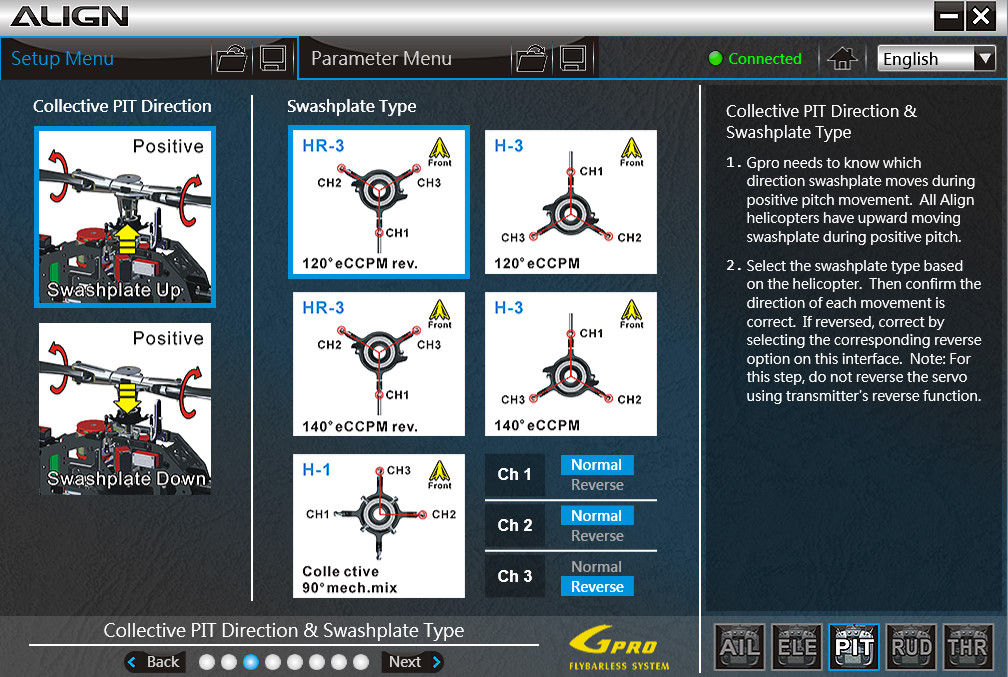Viewport: 1008px width, 677px height.
Task: Jump to fifth step progress dot
Action: pyautogui.click(x=295, y=662)
